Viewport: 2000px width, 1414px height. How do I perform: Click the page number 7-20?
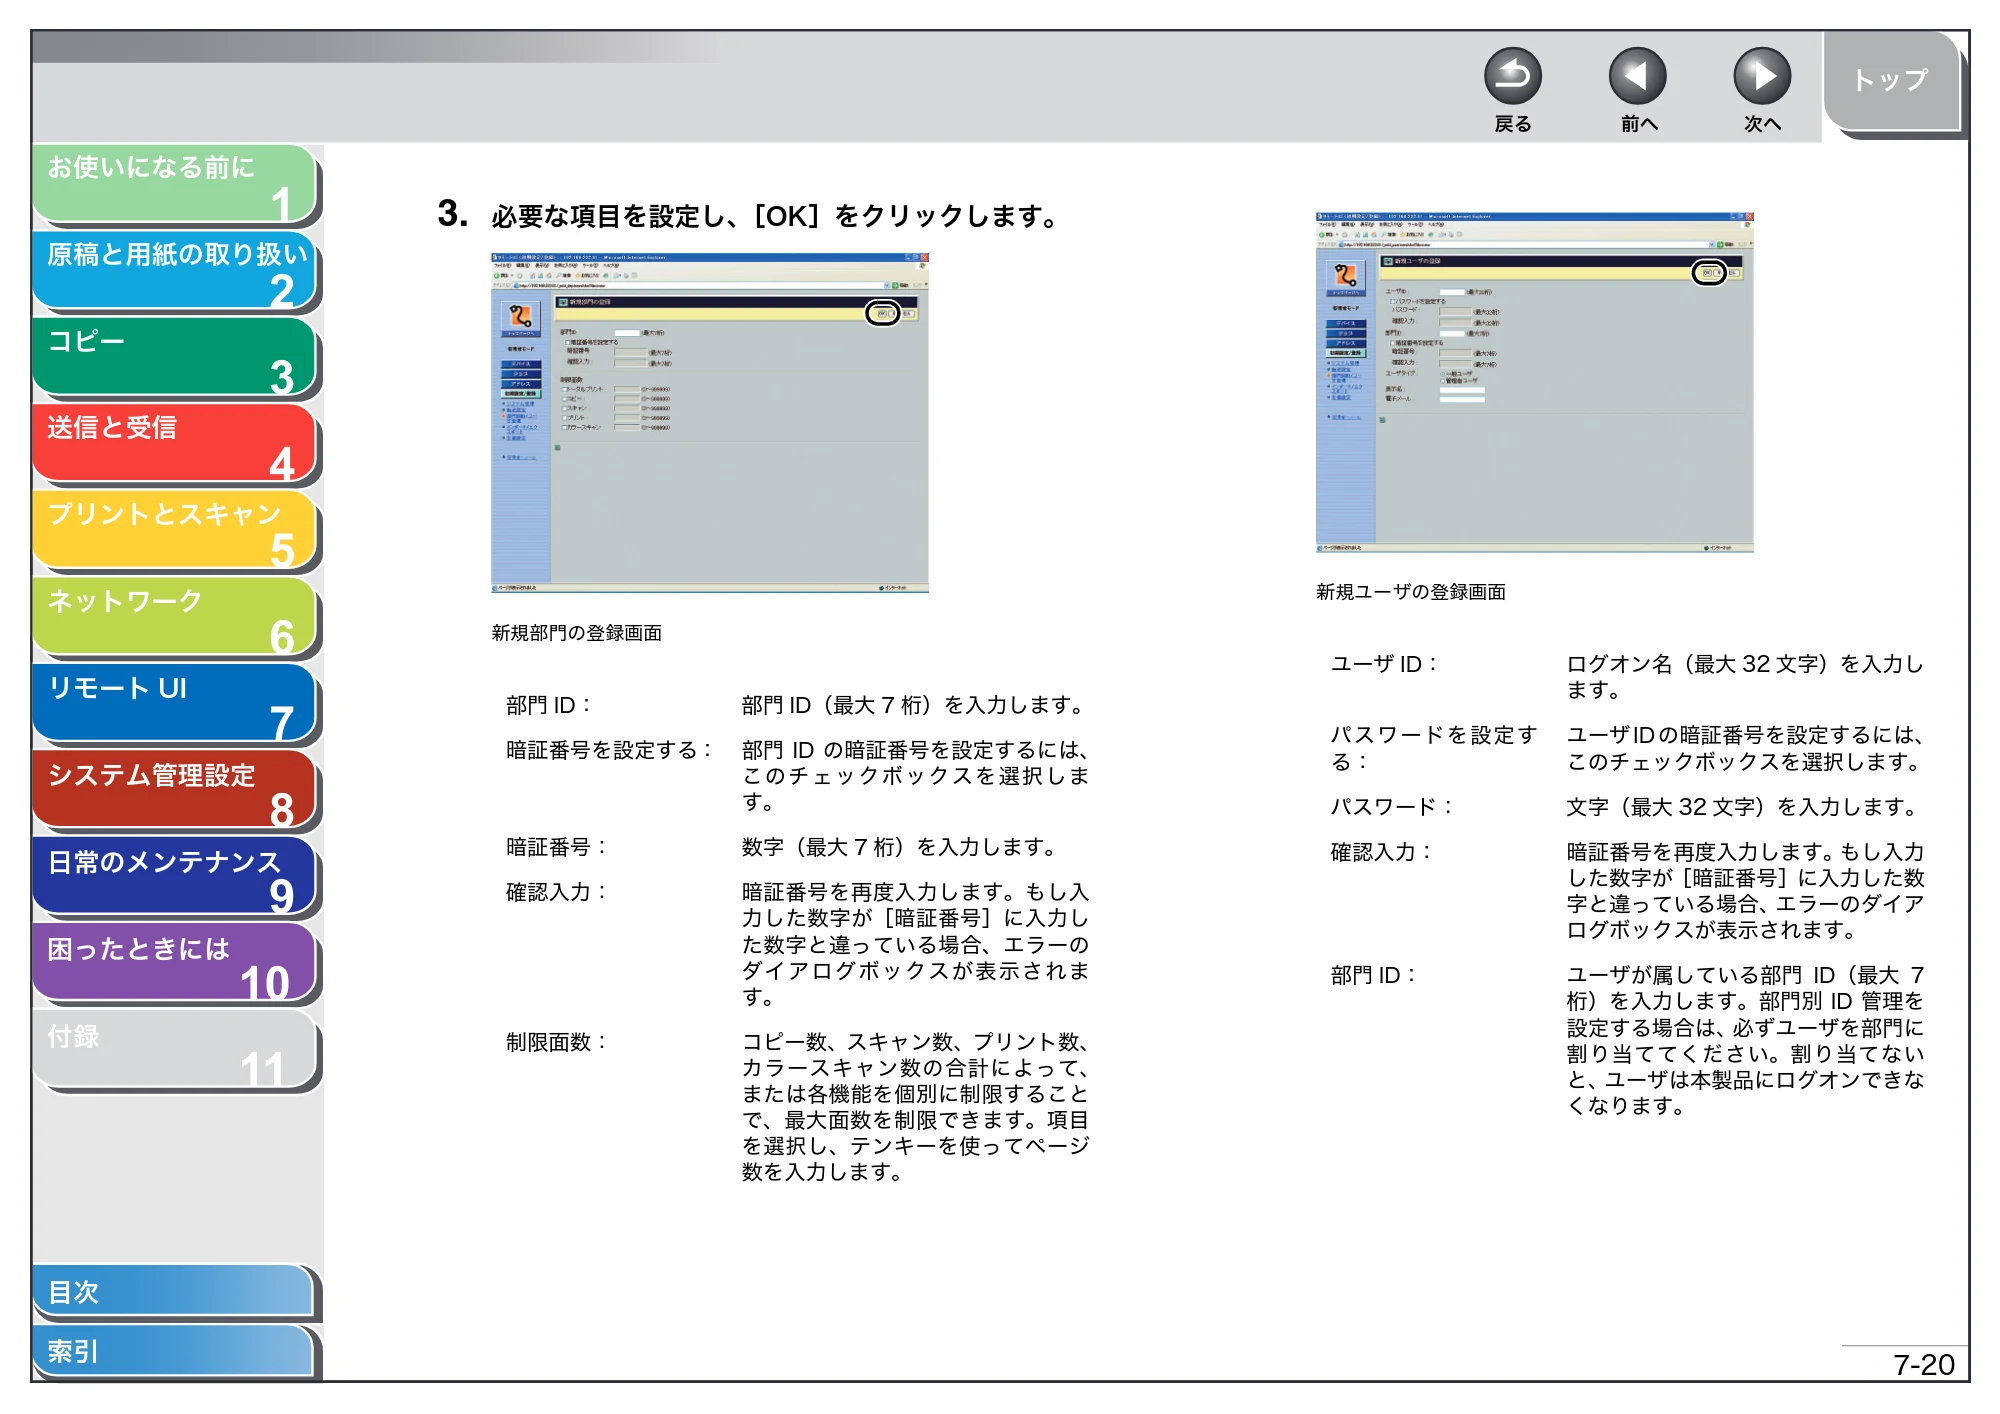tap(1924, 1365)
